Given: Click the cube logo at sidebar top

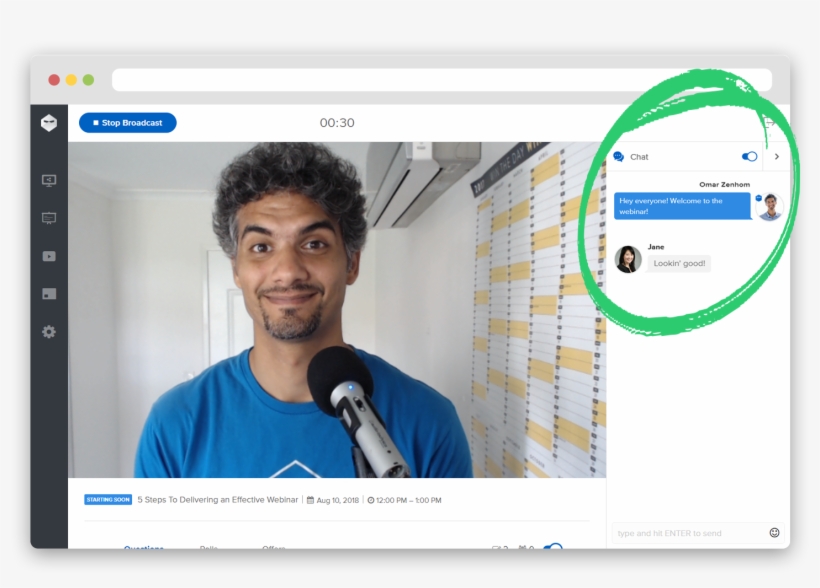Looking at the screenshot, I should click(49, 123).
